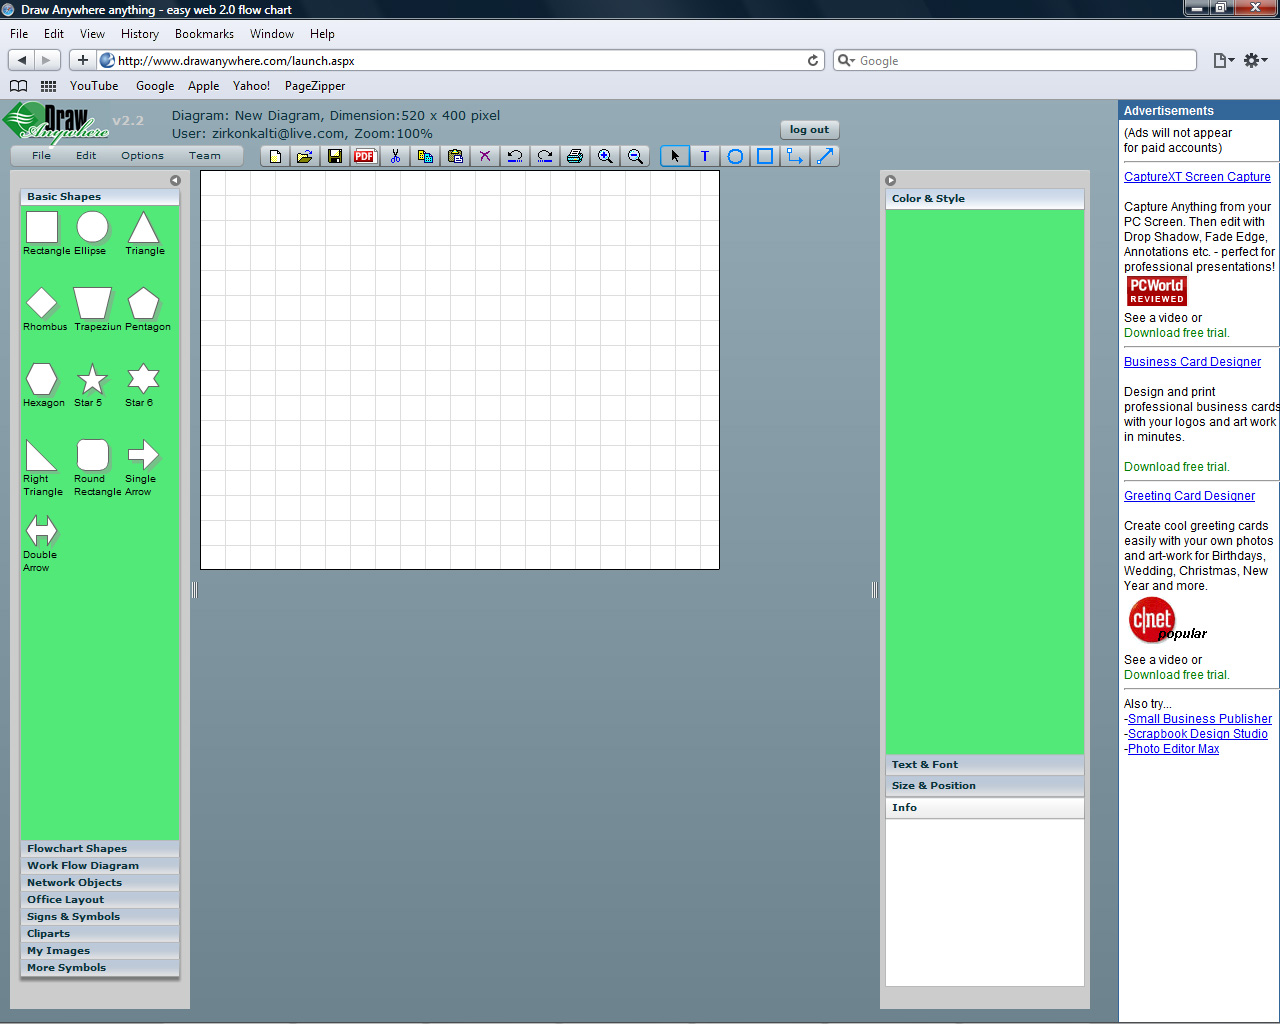
Task: Choose the Double Arrow shape
Action: (x=41, y=531)
